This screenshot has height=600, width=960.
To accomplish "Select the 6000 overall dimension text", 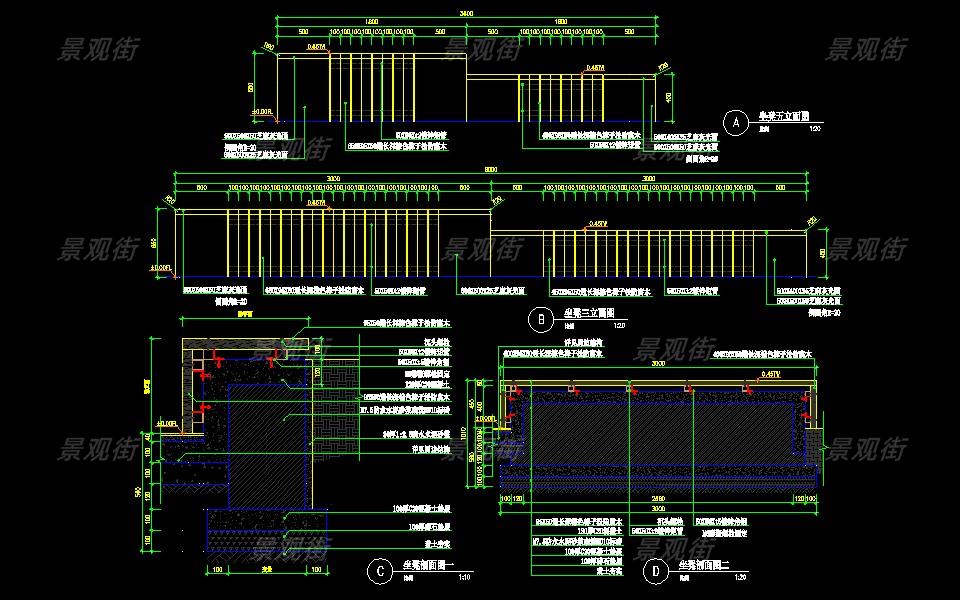I will tap(490, 169).
